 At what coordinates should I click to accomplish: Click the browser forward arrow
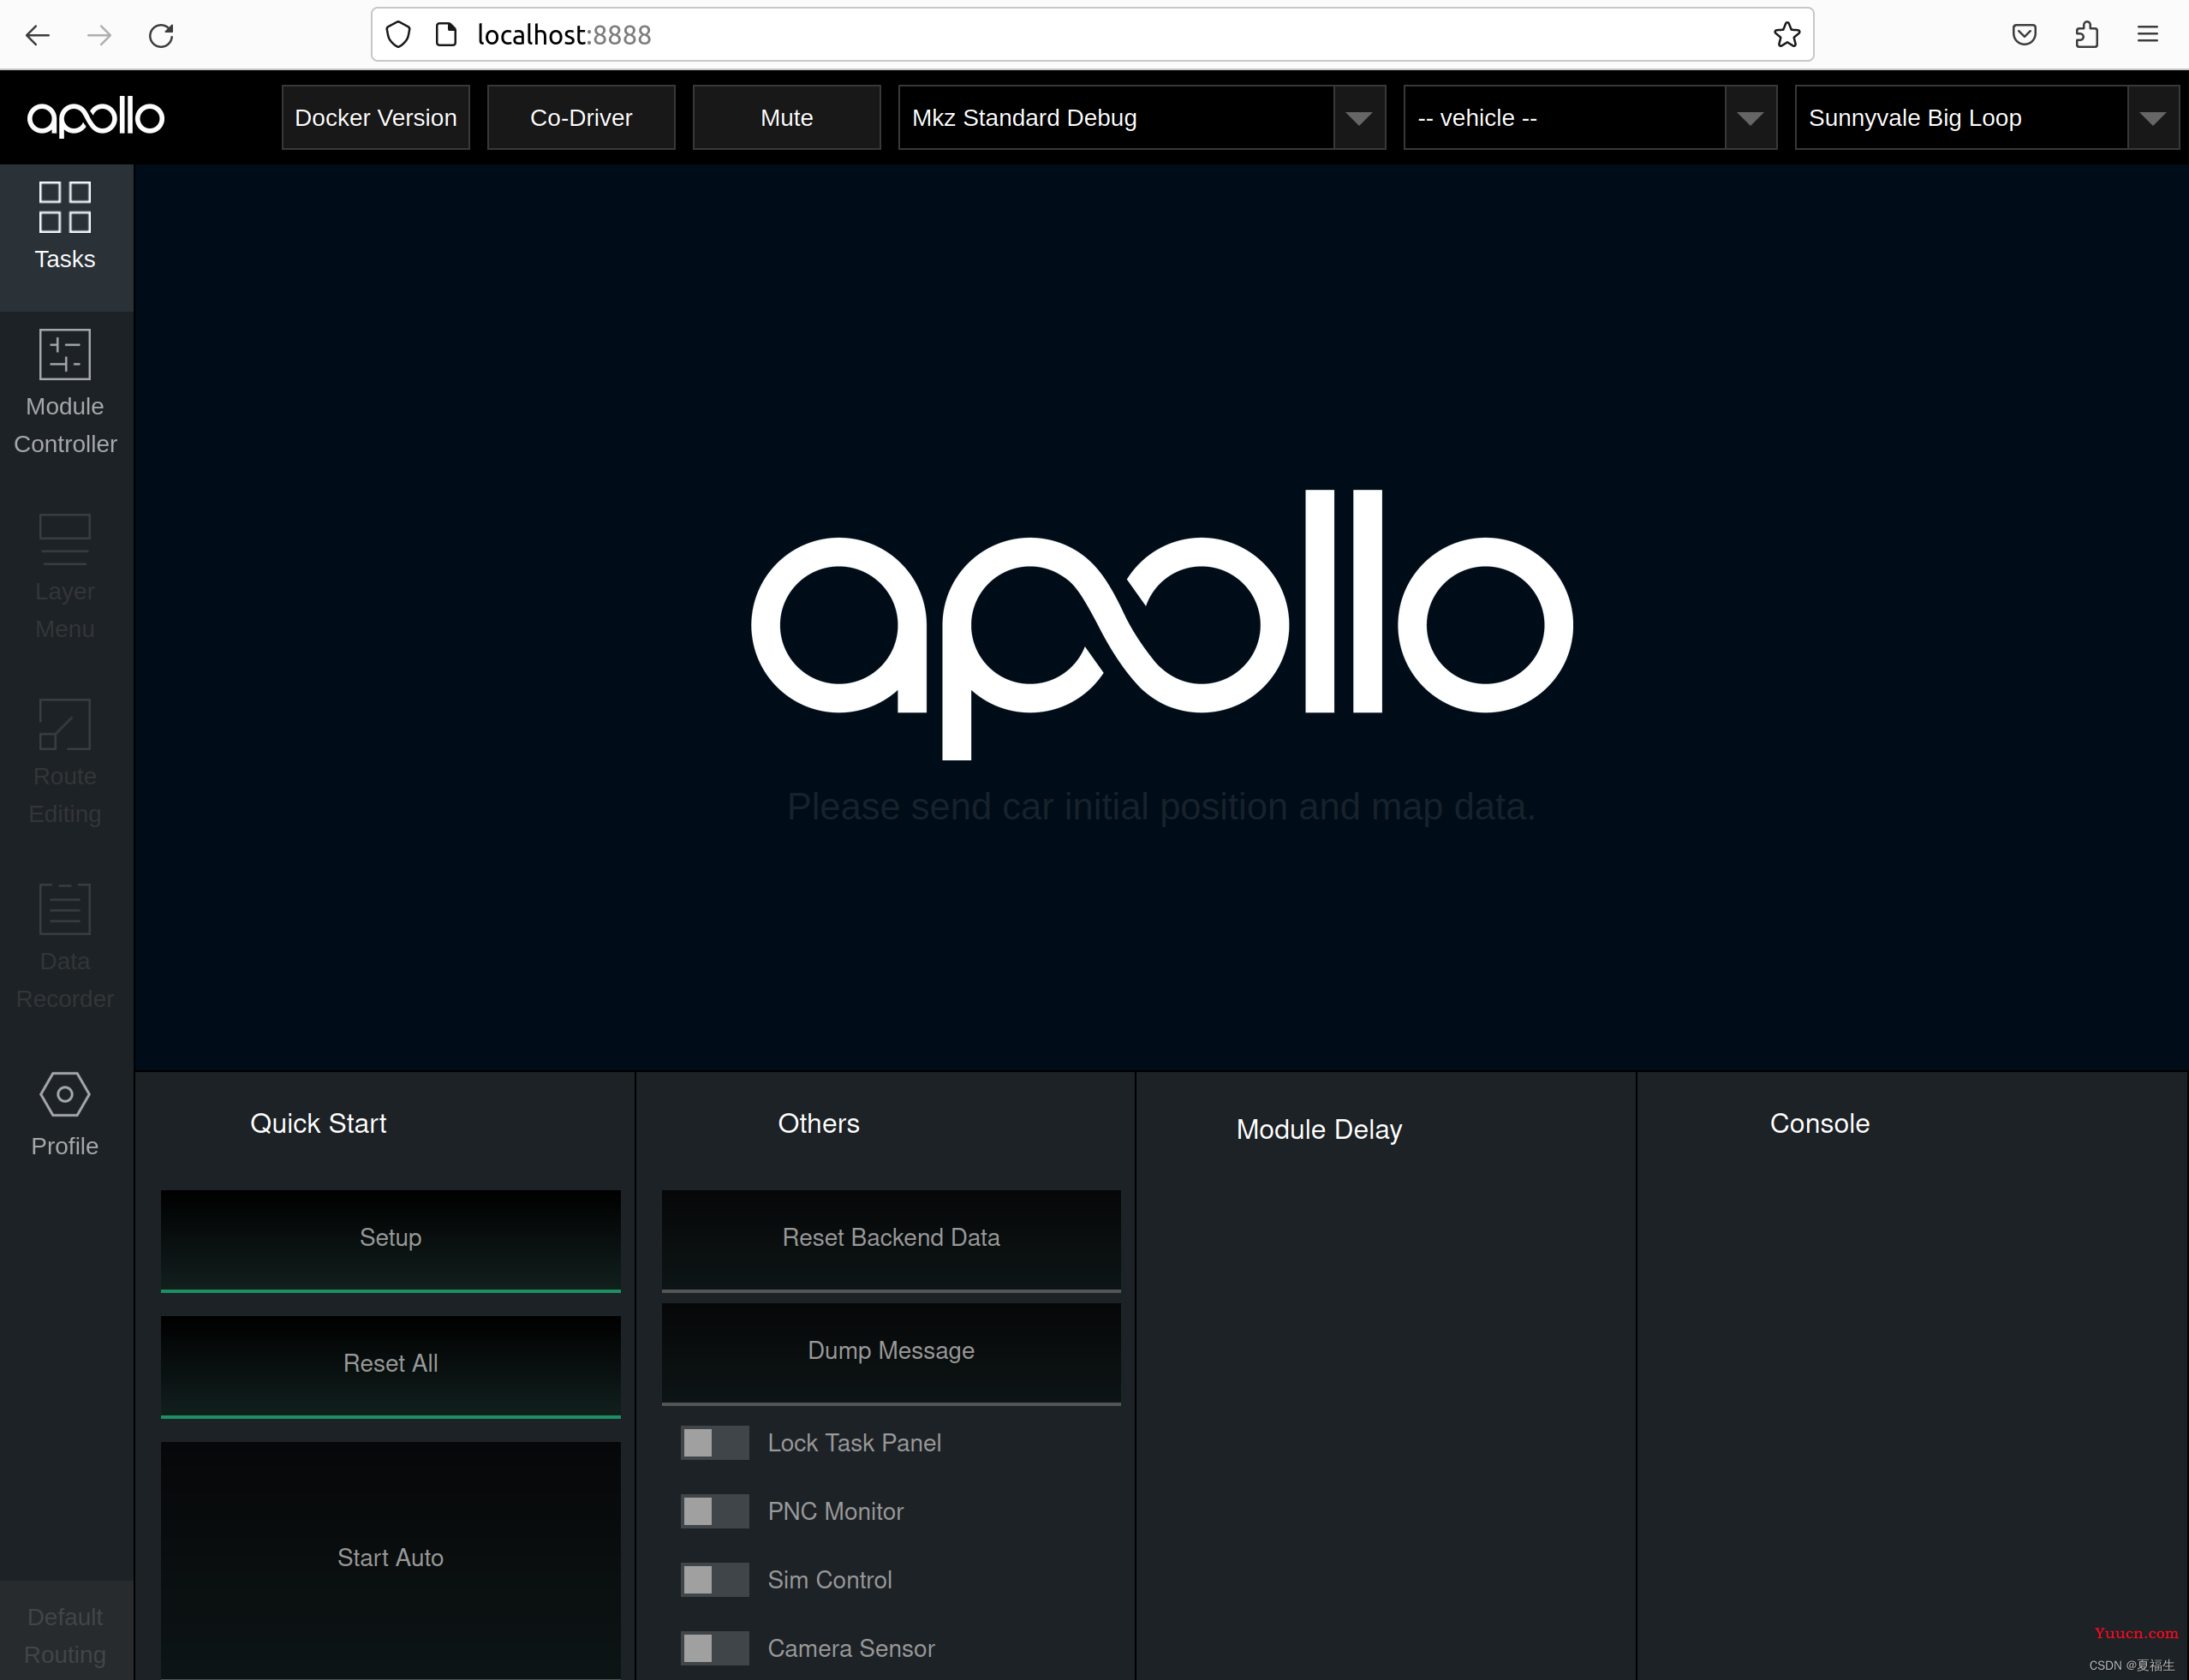pyautogui.click(x=99, y=35)
